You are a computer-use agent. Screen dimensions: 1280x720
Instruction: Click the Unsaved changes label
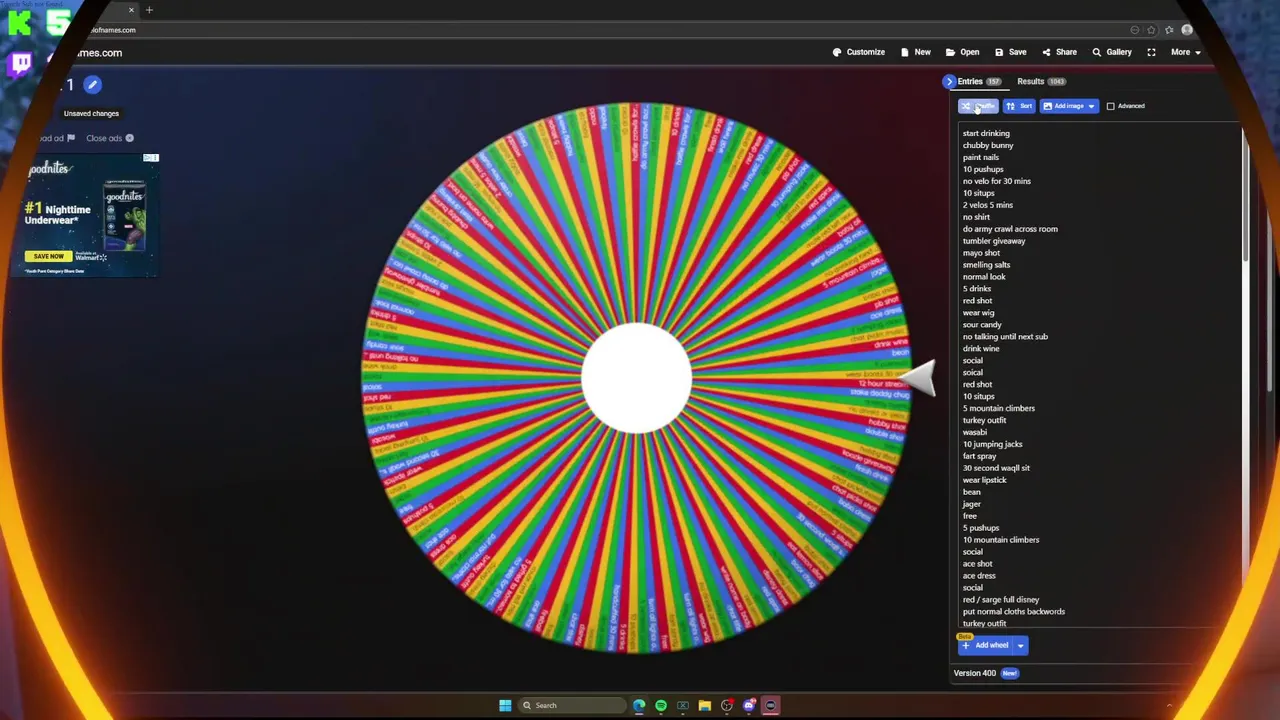[91, 113]
